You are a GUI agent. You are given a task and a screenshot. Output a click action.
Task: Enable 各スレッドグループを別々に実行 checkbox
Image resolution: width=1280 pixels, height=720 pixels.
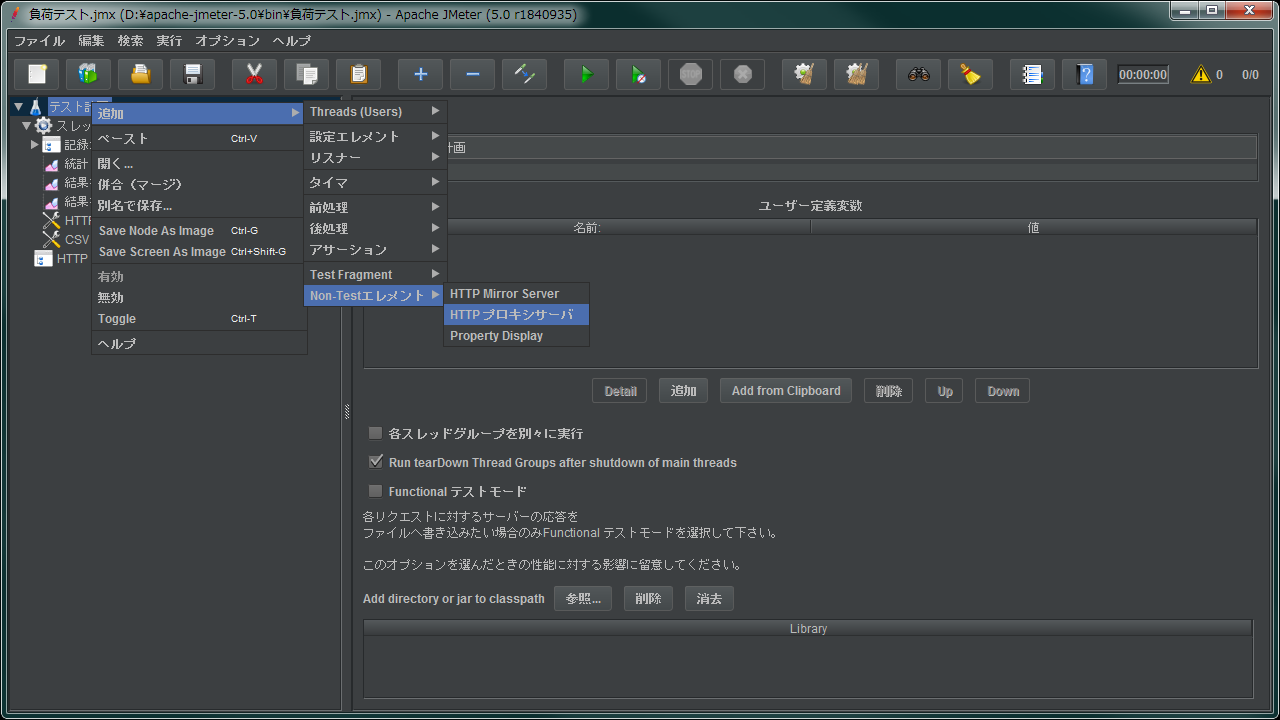point(375,432)
